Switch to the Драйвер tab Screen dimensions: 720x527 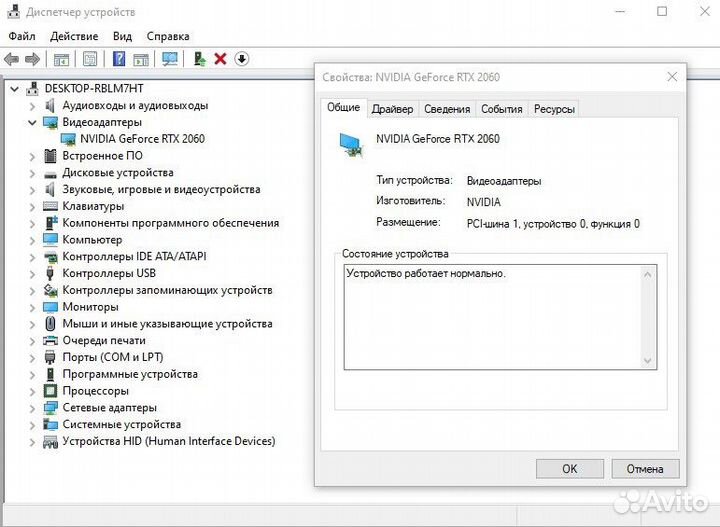392,109
